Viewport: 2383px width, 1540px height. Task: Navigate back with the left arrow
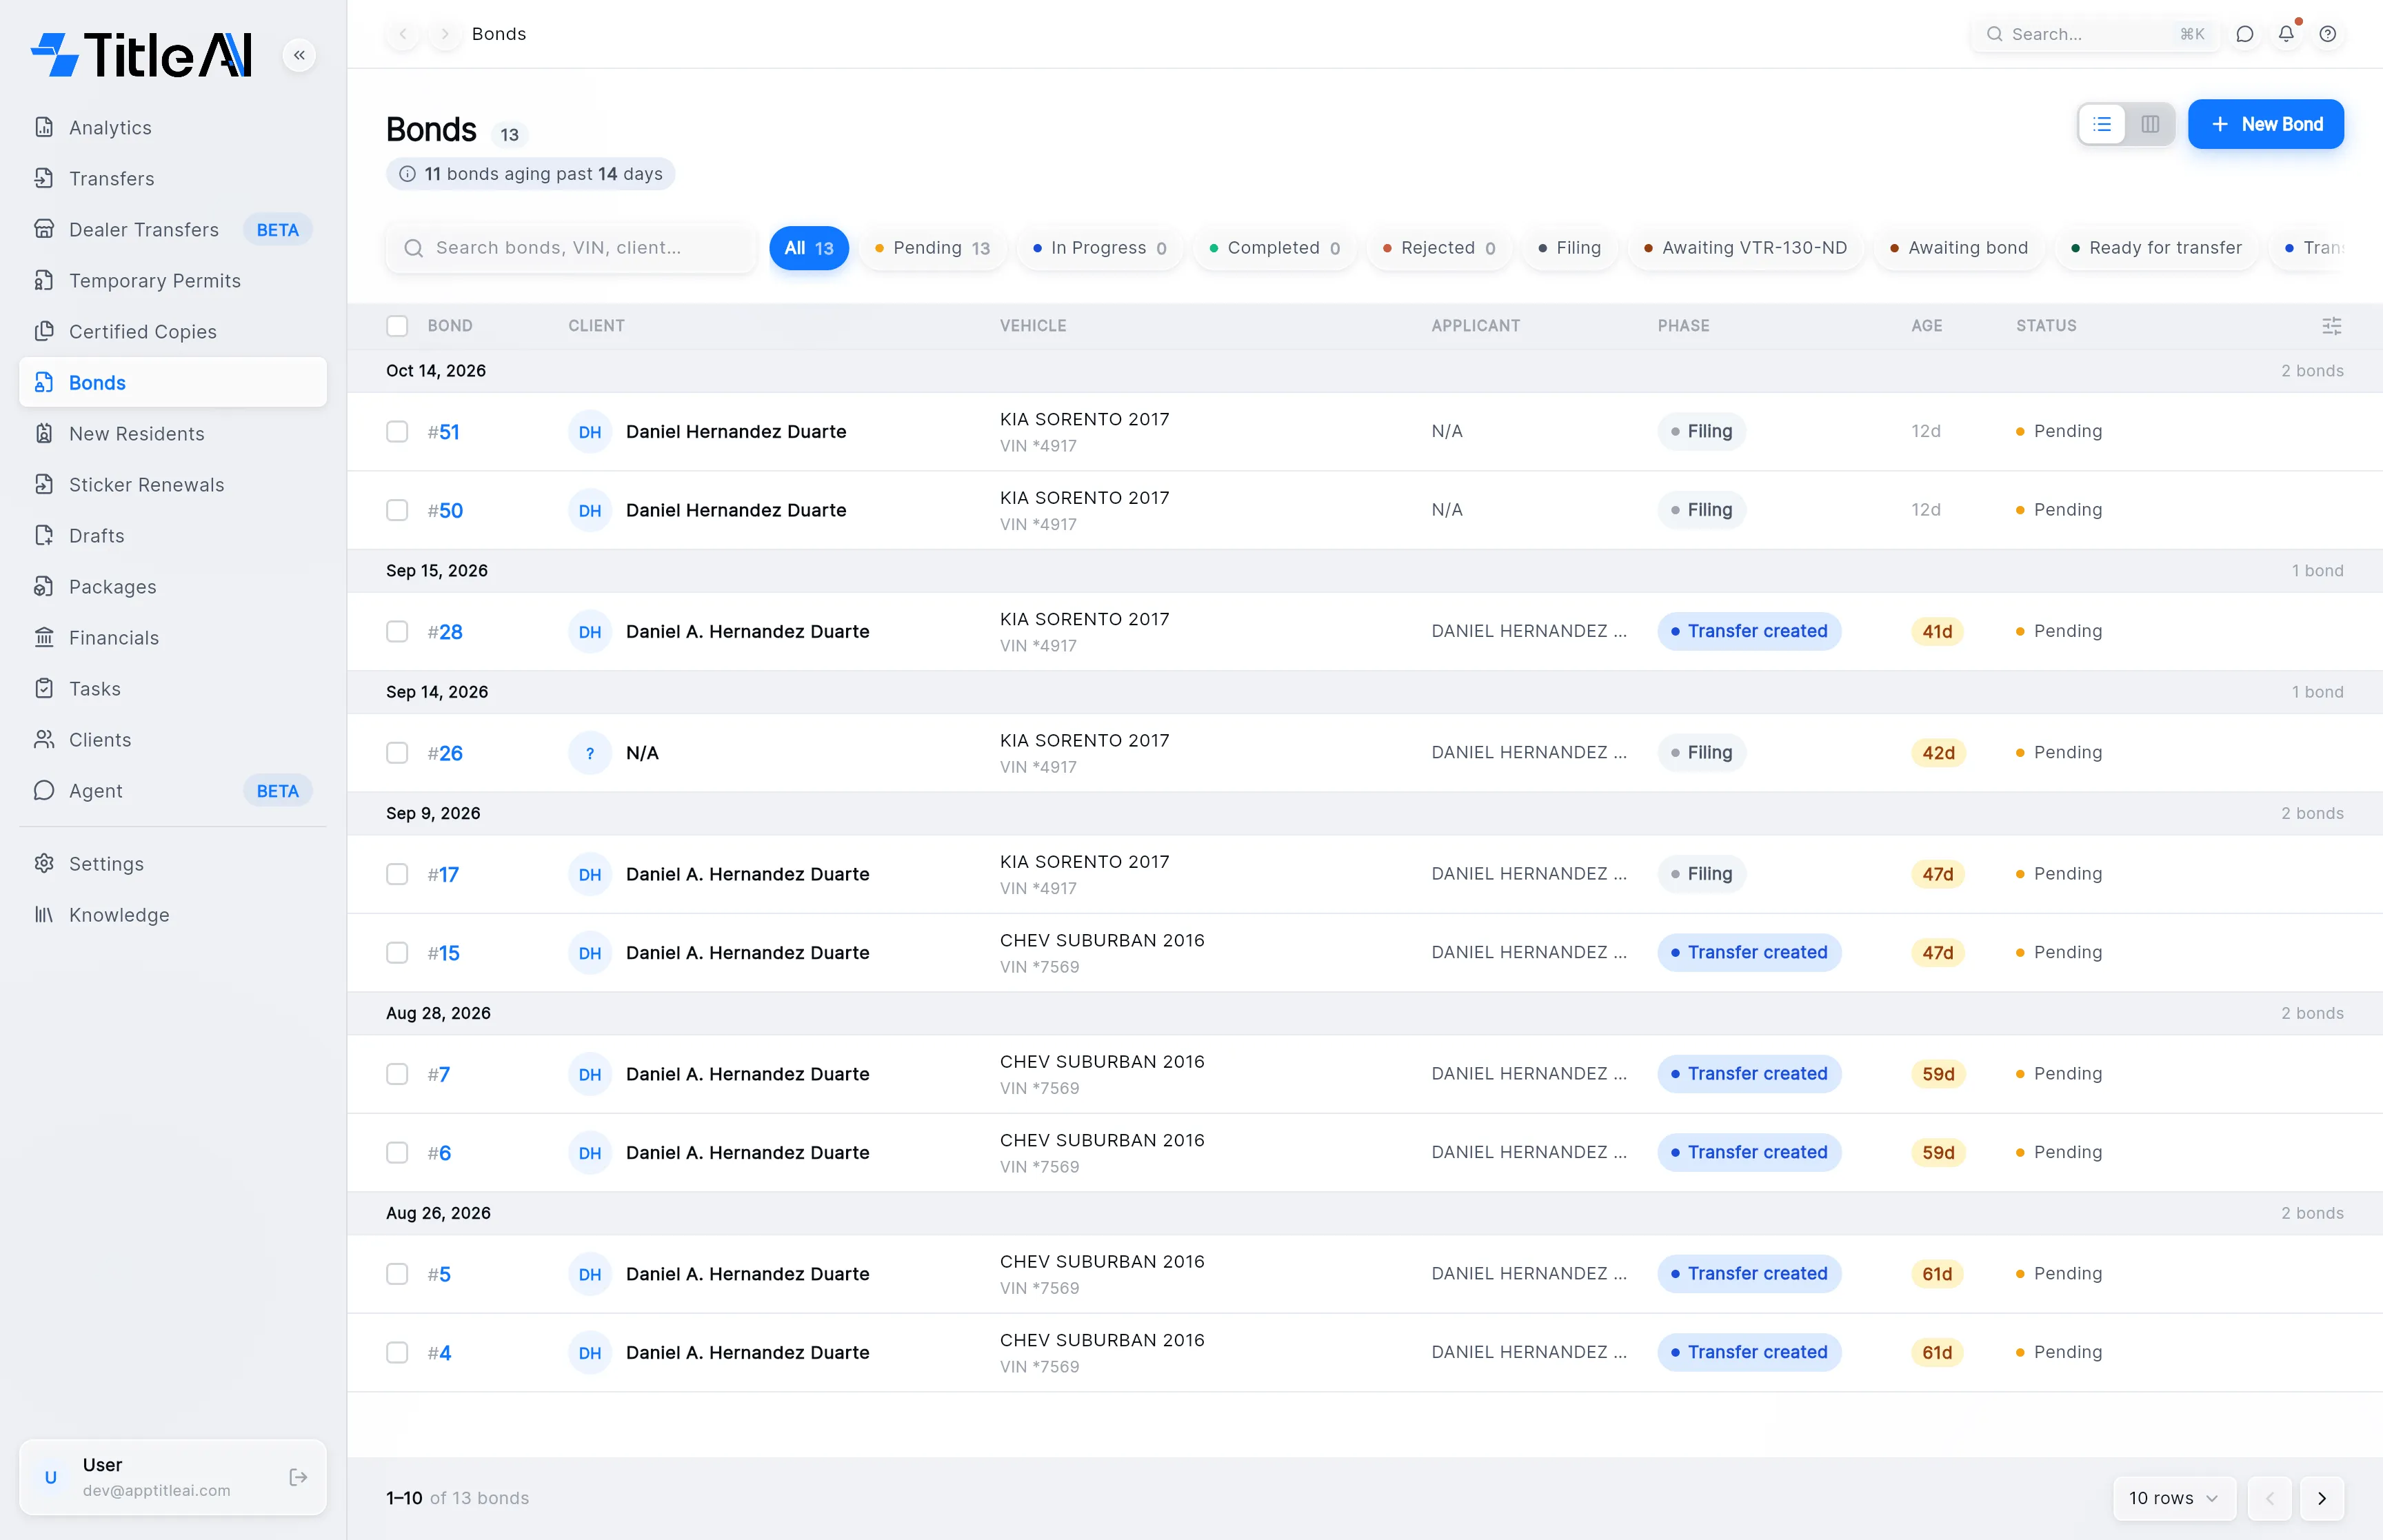403,34
